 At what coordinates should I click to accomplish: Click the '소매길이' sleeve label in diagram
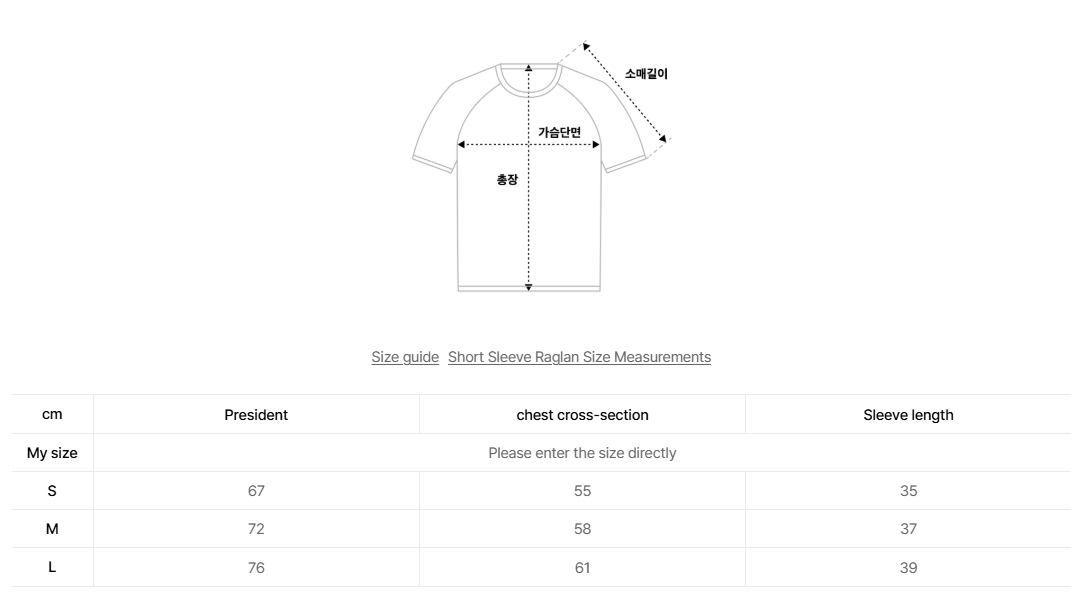click(x=646, y=74)
